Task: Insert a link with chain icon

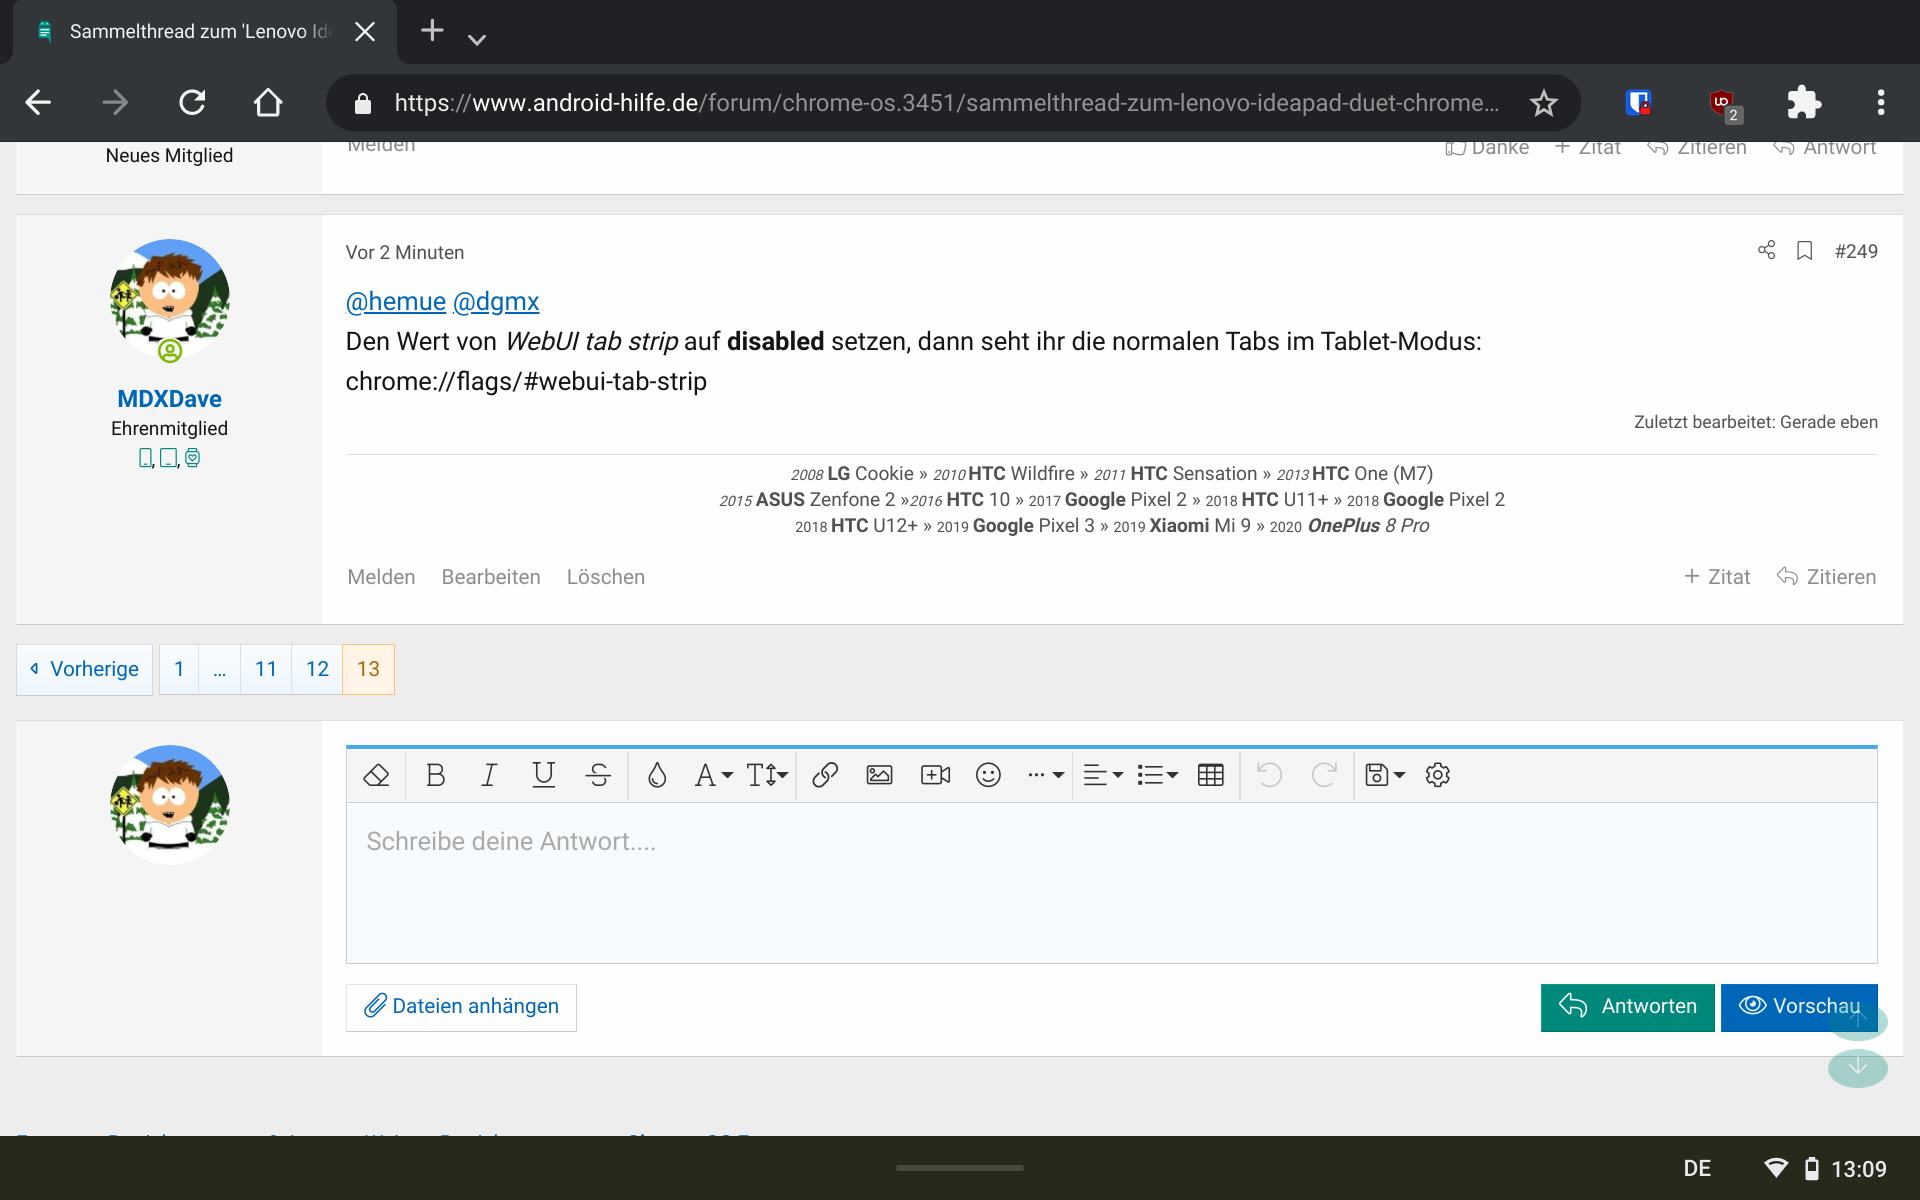Action: click(x=825, y=775)
